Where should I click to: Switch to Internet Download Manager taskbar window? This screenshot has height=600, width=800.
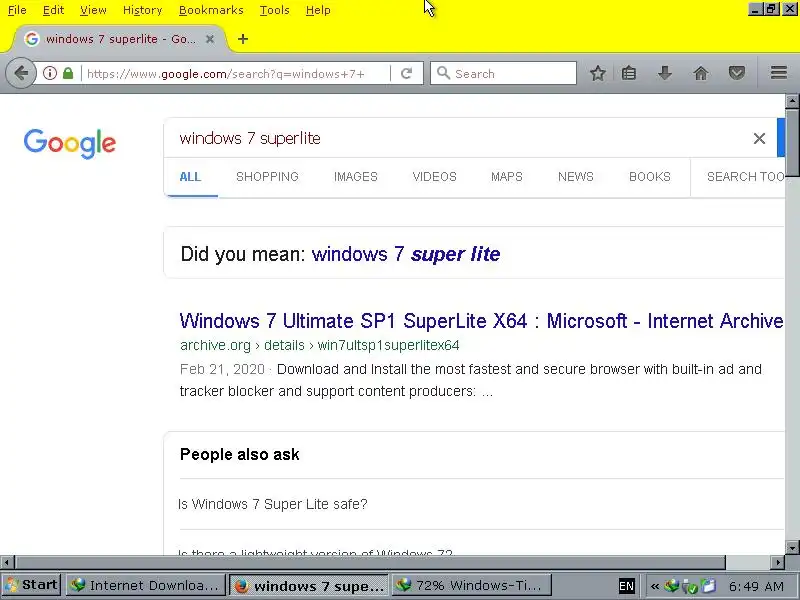pyautogui.click(x=146, y=585)
